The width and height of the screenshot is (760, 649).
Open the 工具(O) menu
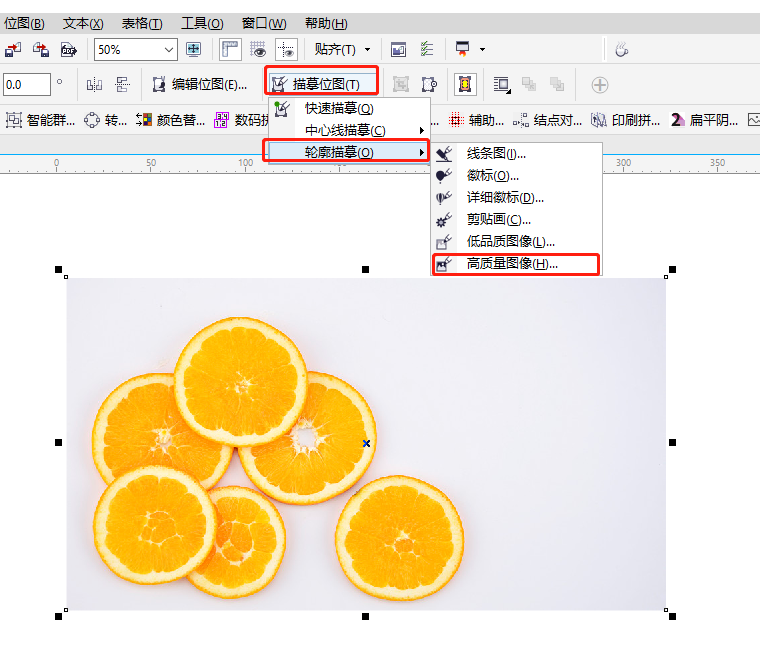click(202, 23)
